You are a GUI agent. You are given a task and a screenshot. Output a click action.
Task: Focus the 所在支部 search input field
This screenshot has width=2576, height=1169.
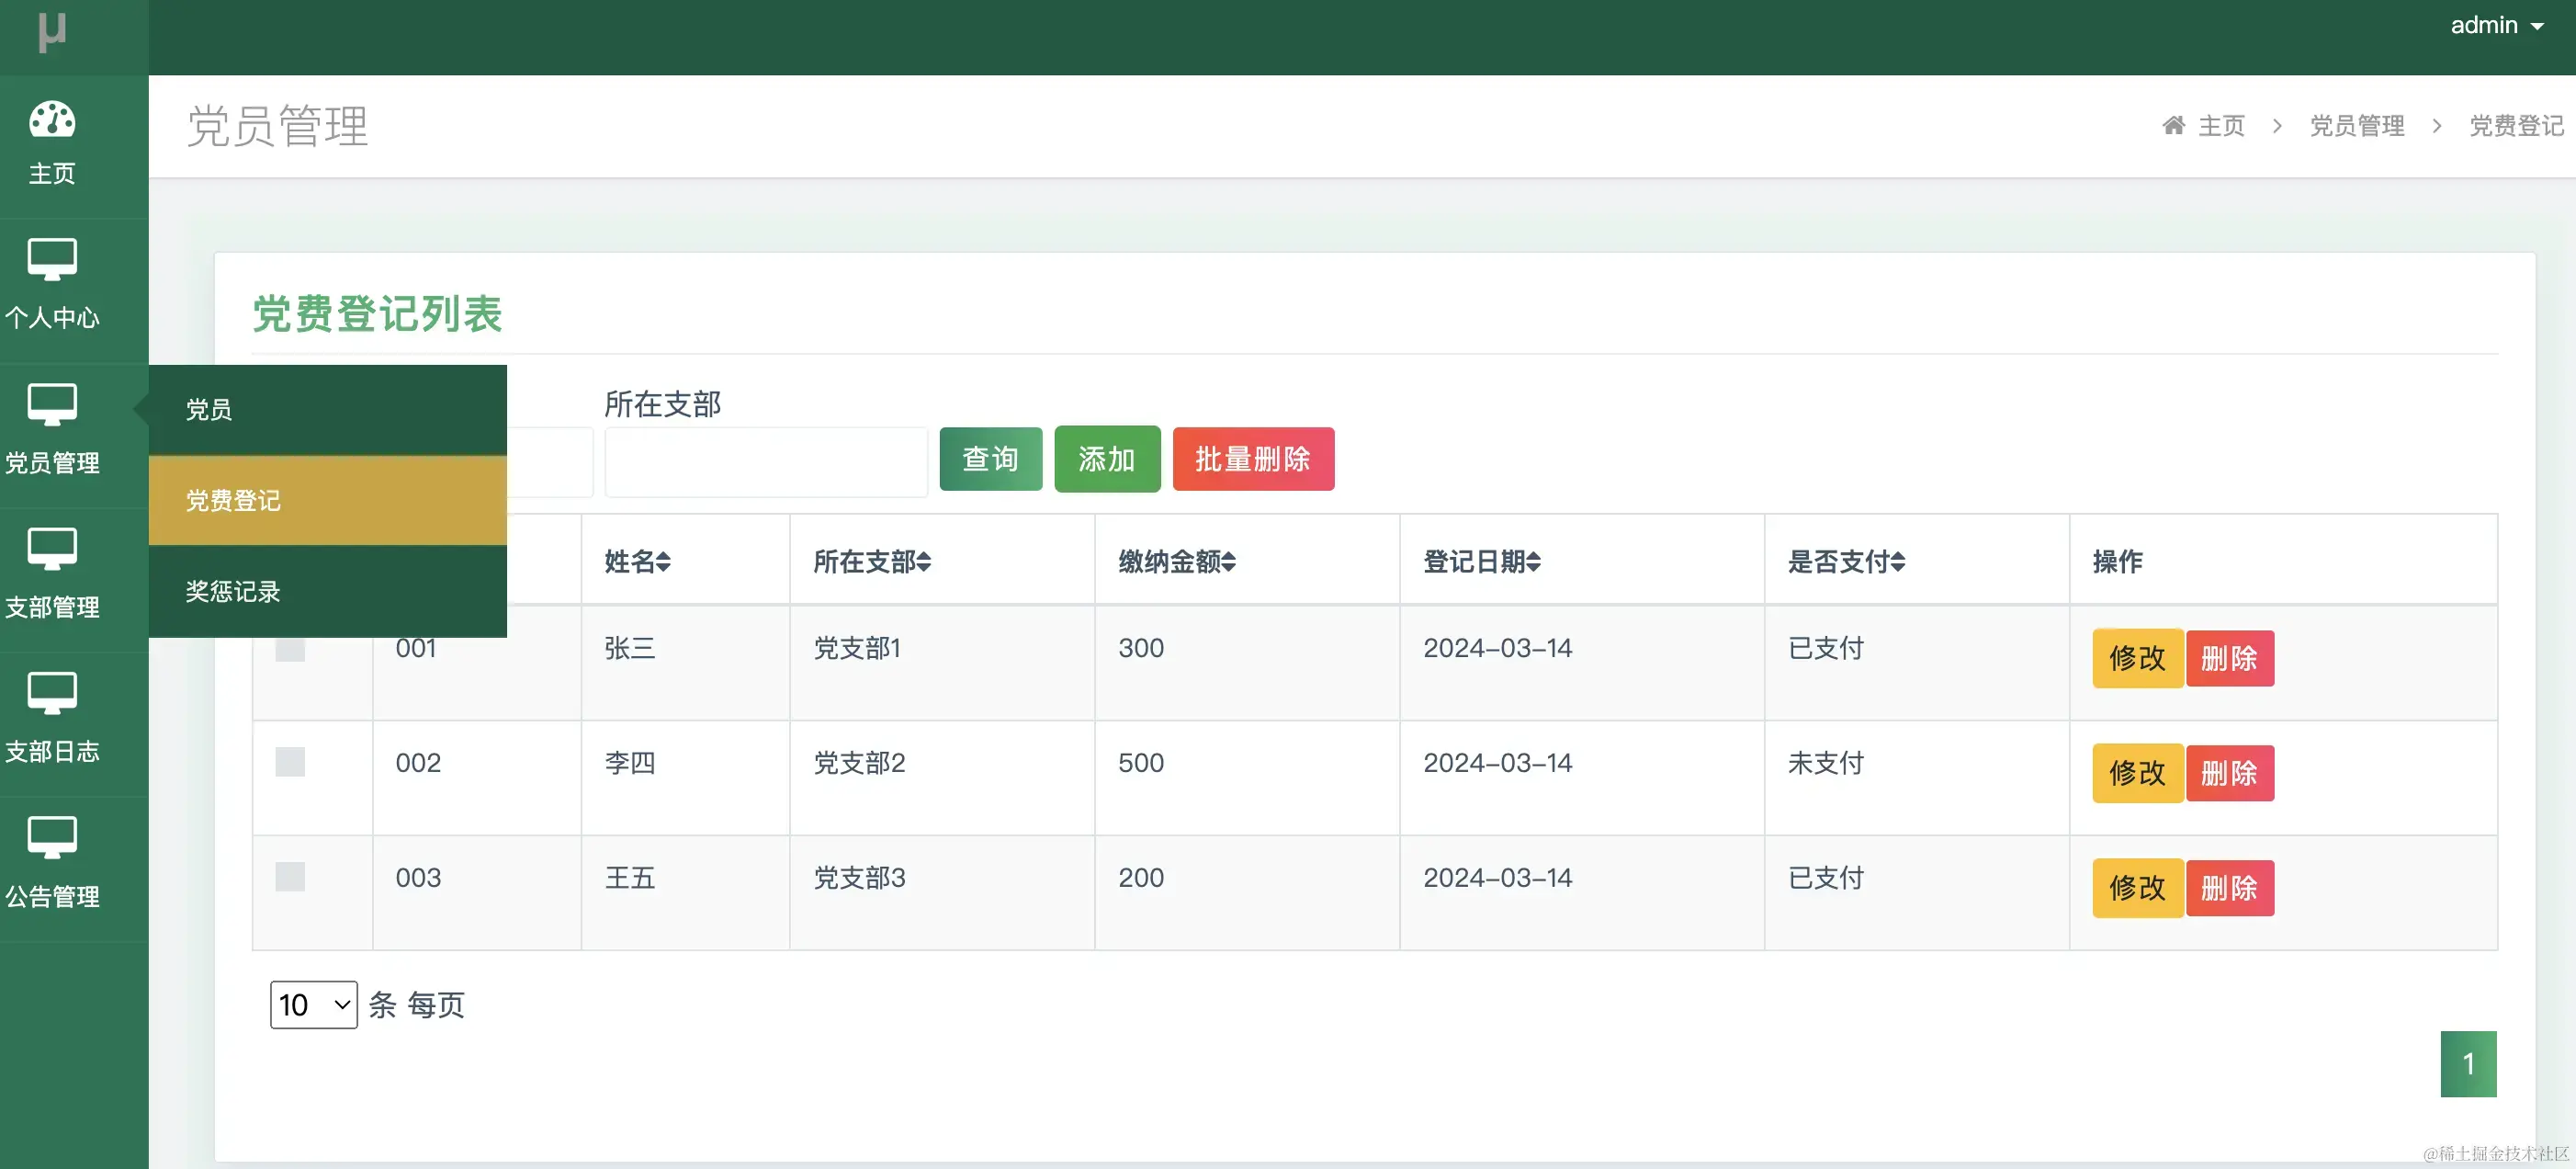pyautogui.click(x=766, y=462)
